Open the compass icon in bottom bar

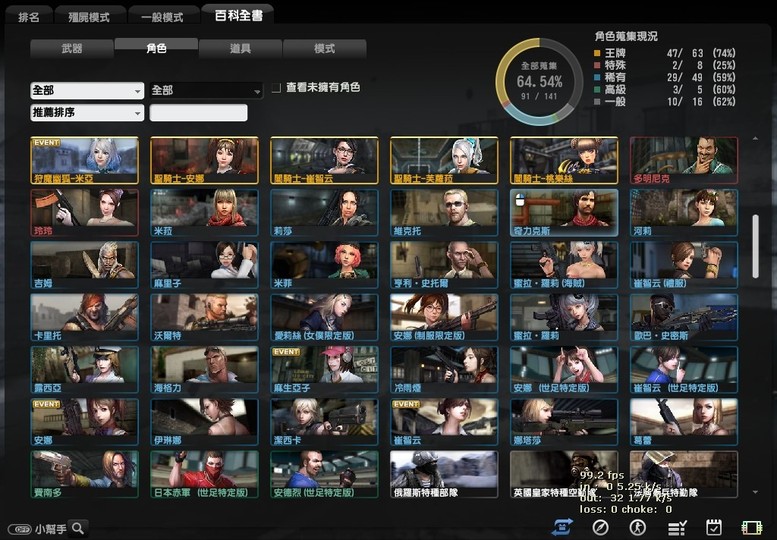point(601,528)
